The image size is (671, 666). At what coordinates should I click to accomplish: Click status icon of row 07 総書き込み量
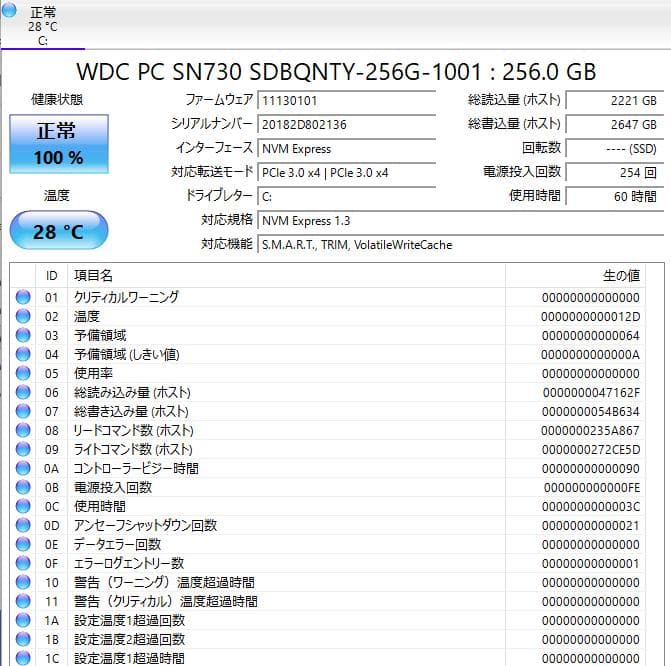click(23, 411)
